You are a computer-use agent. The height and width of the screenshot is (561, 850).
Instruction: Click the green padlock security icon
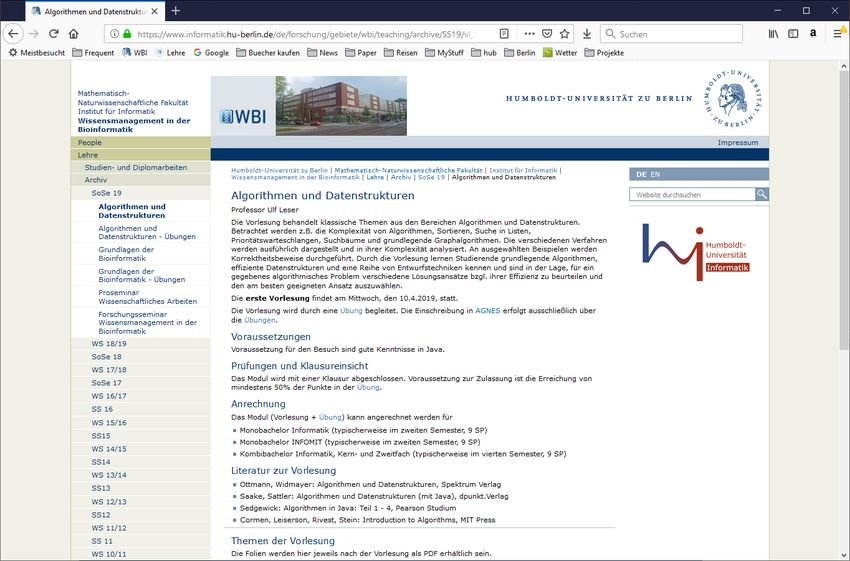tap(127, 34)
